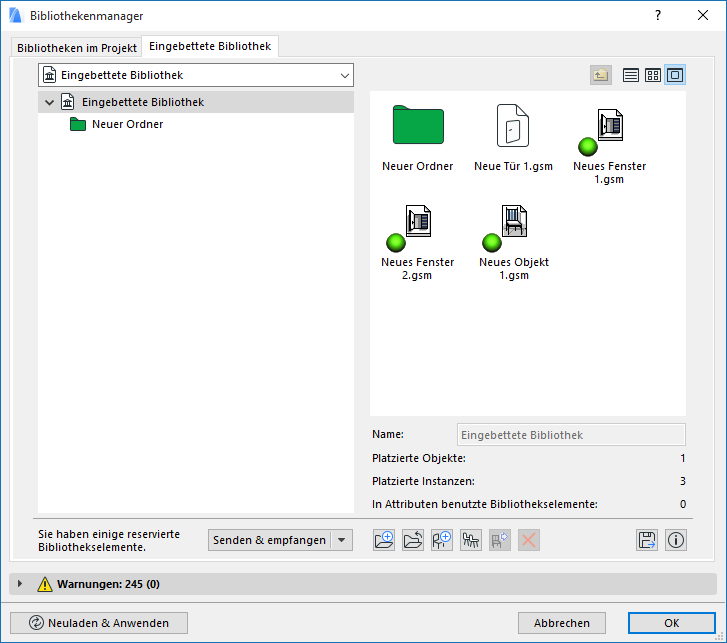The height and width of the screenshot is (643, 727).
Task: Expand the Warnungen section
Action: point(19,584)
